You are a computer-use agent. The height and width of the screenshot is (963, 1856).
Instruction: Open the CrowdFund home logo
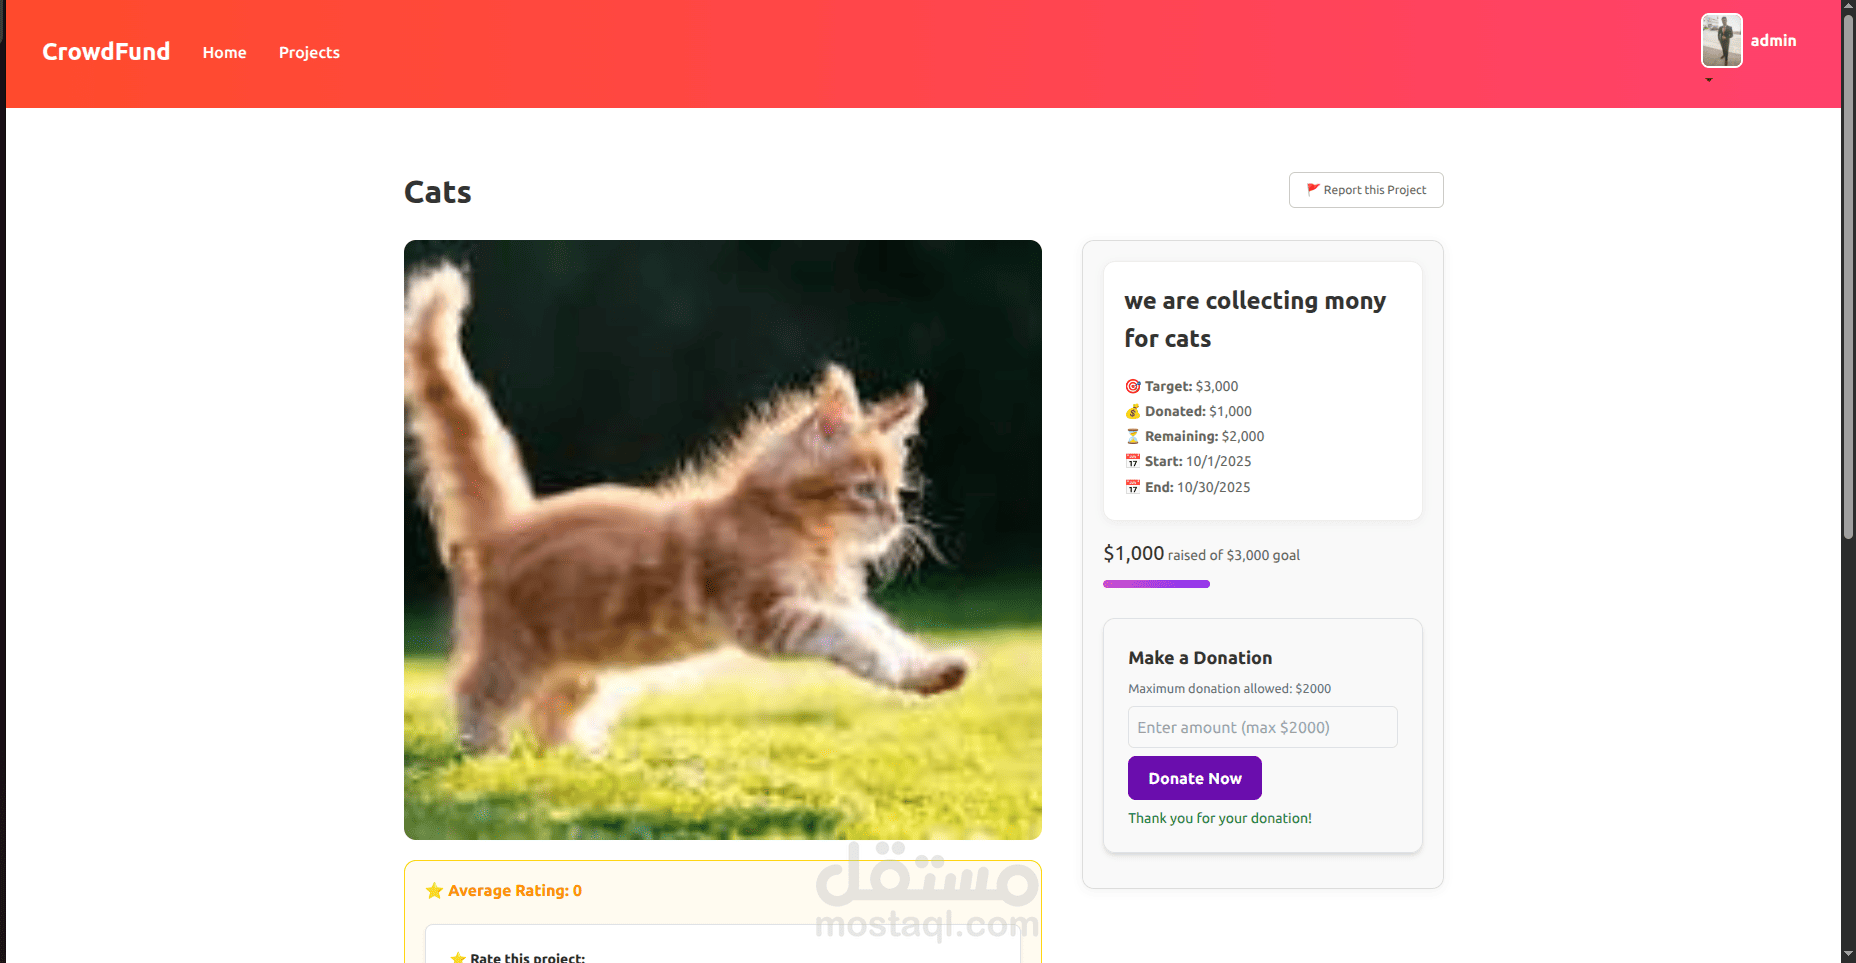pos(106,52)
